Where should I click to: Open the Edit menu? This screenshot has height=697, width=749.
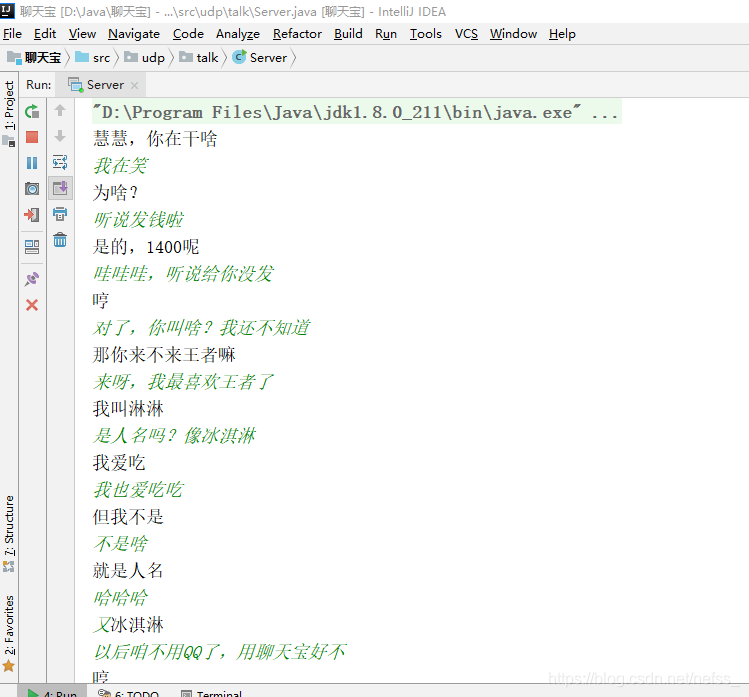pyautogui.click(x=45, y=34)
